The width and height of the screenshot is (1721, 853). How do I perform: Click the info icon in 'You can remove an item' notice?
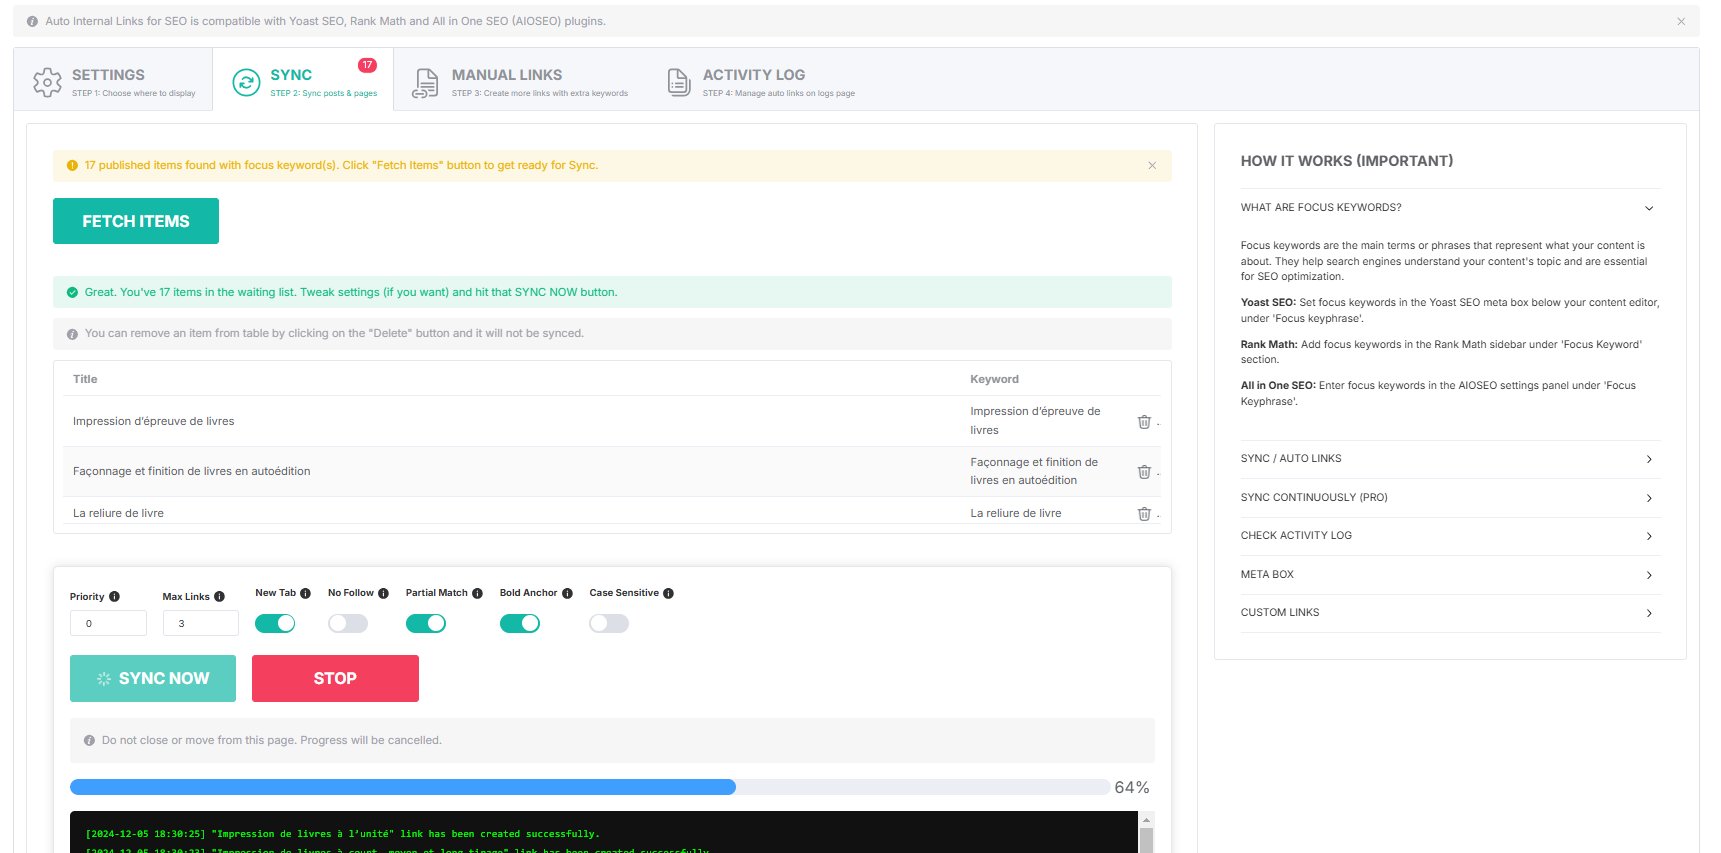pos(72,334)
